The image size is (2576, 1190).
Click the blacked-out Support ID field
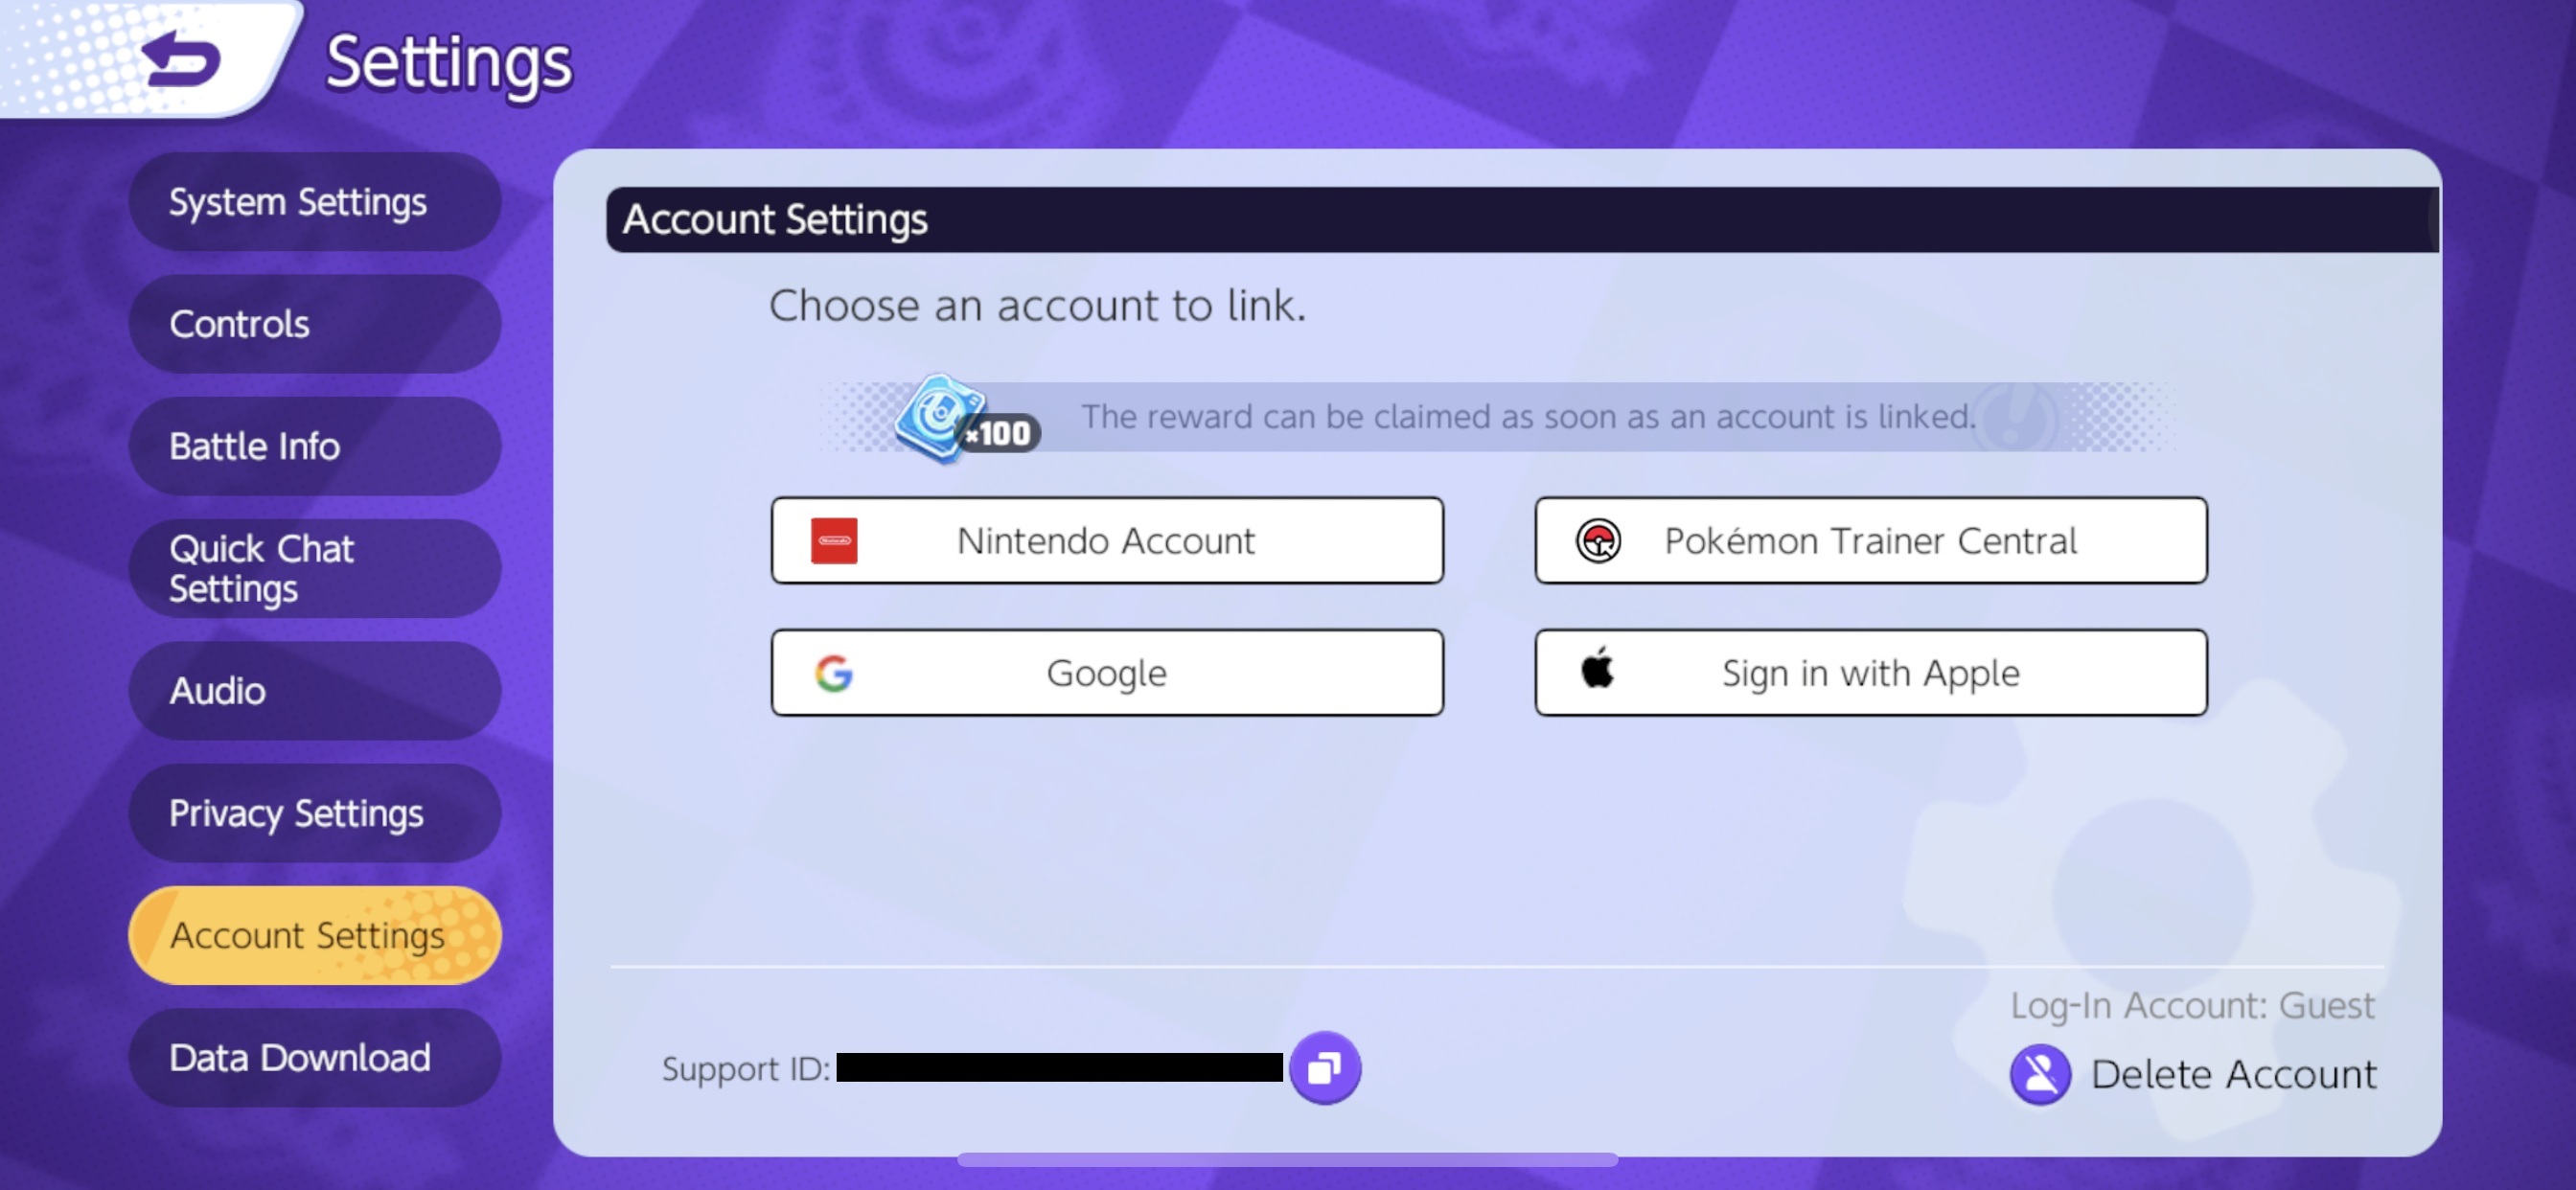1059,1067
